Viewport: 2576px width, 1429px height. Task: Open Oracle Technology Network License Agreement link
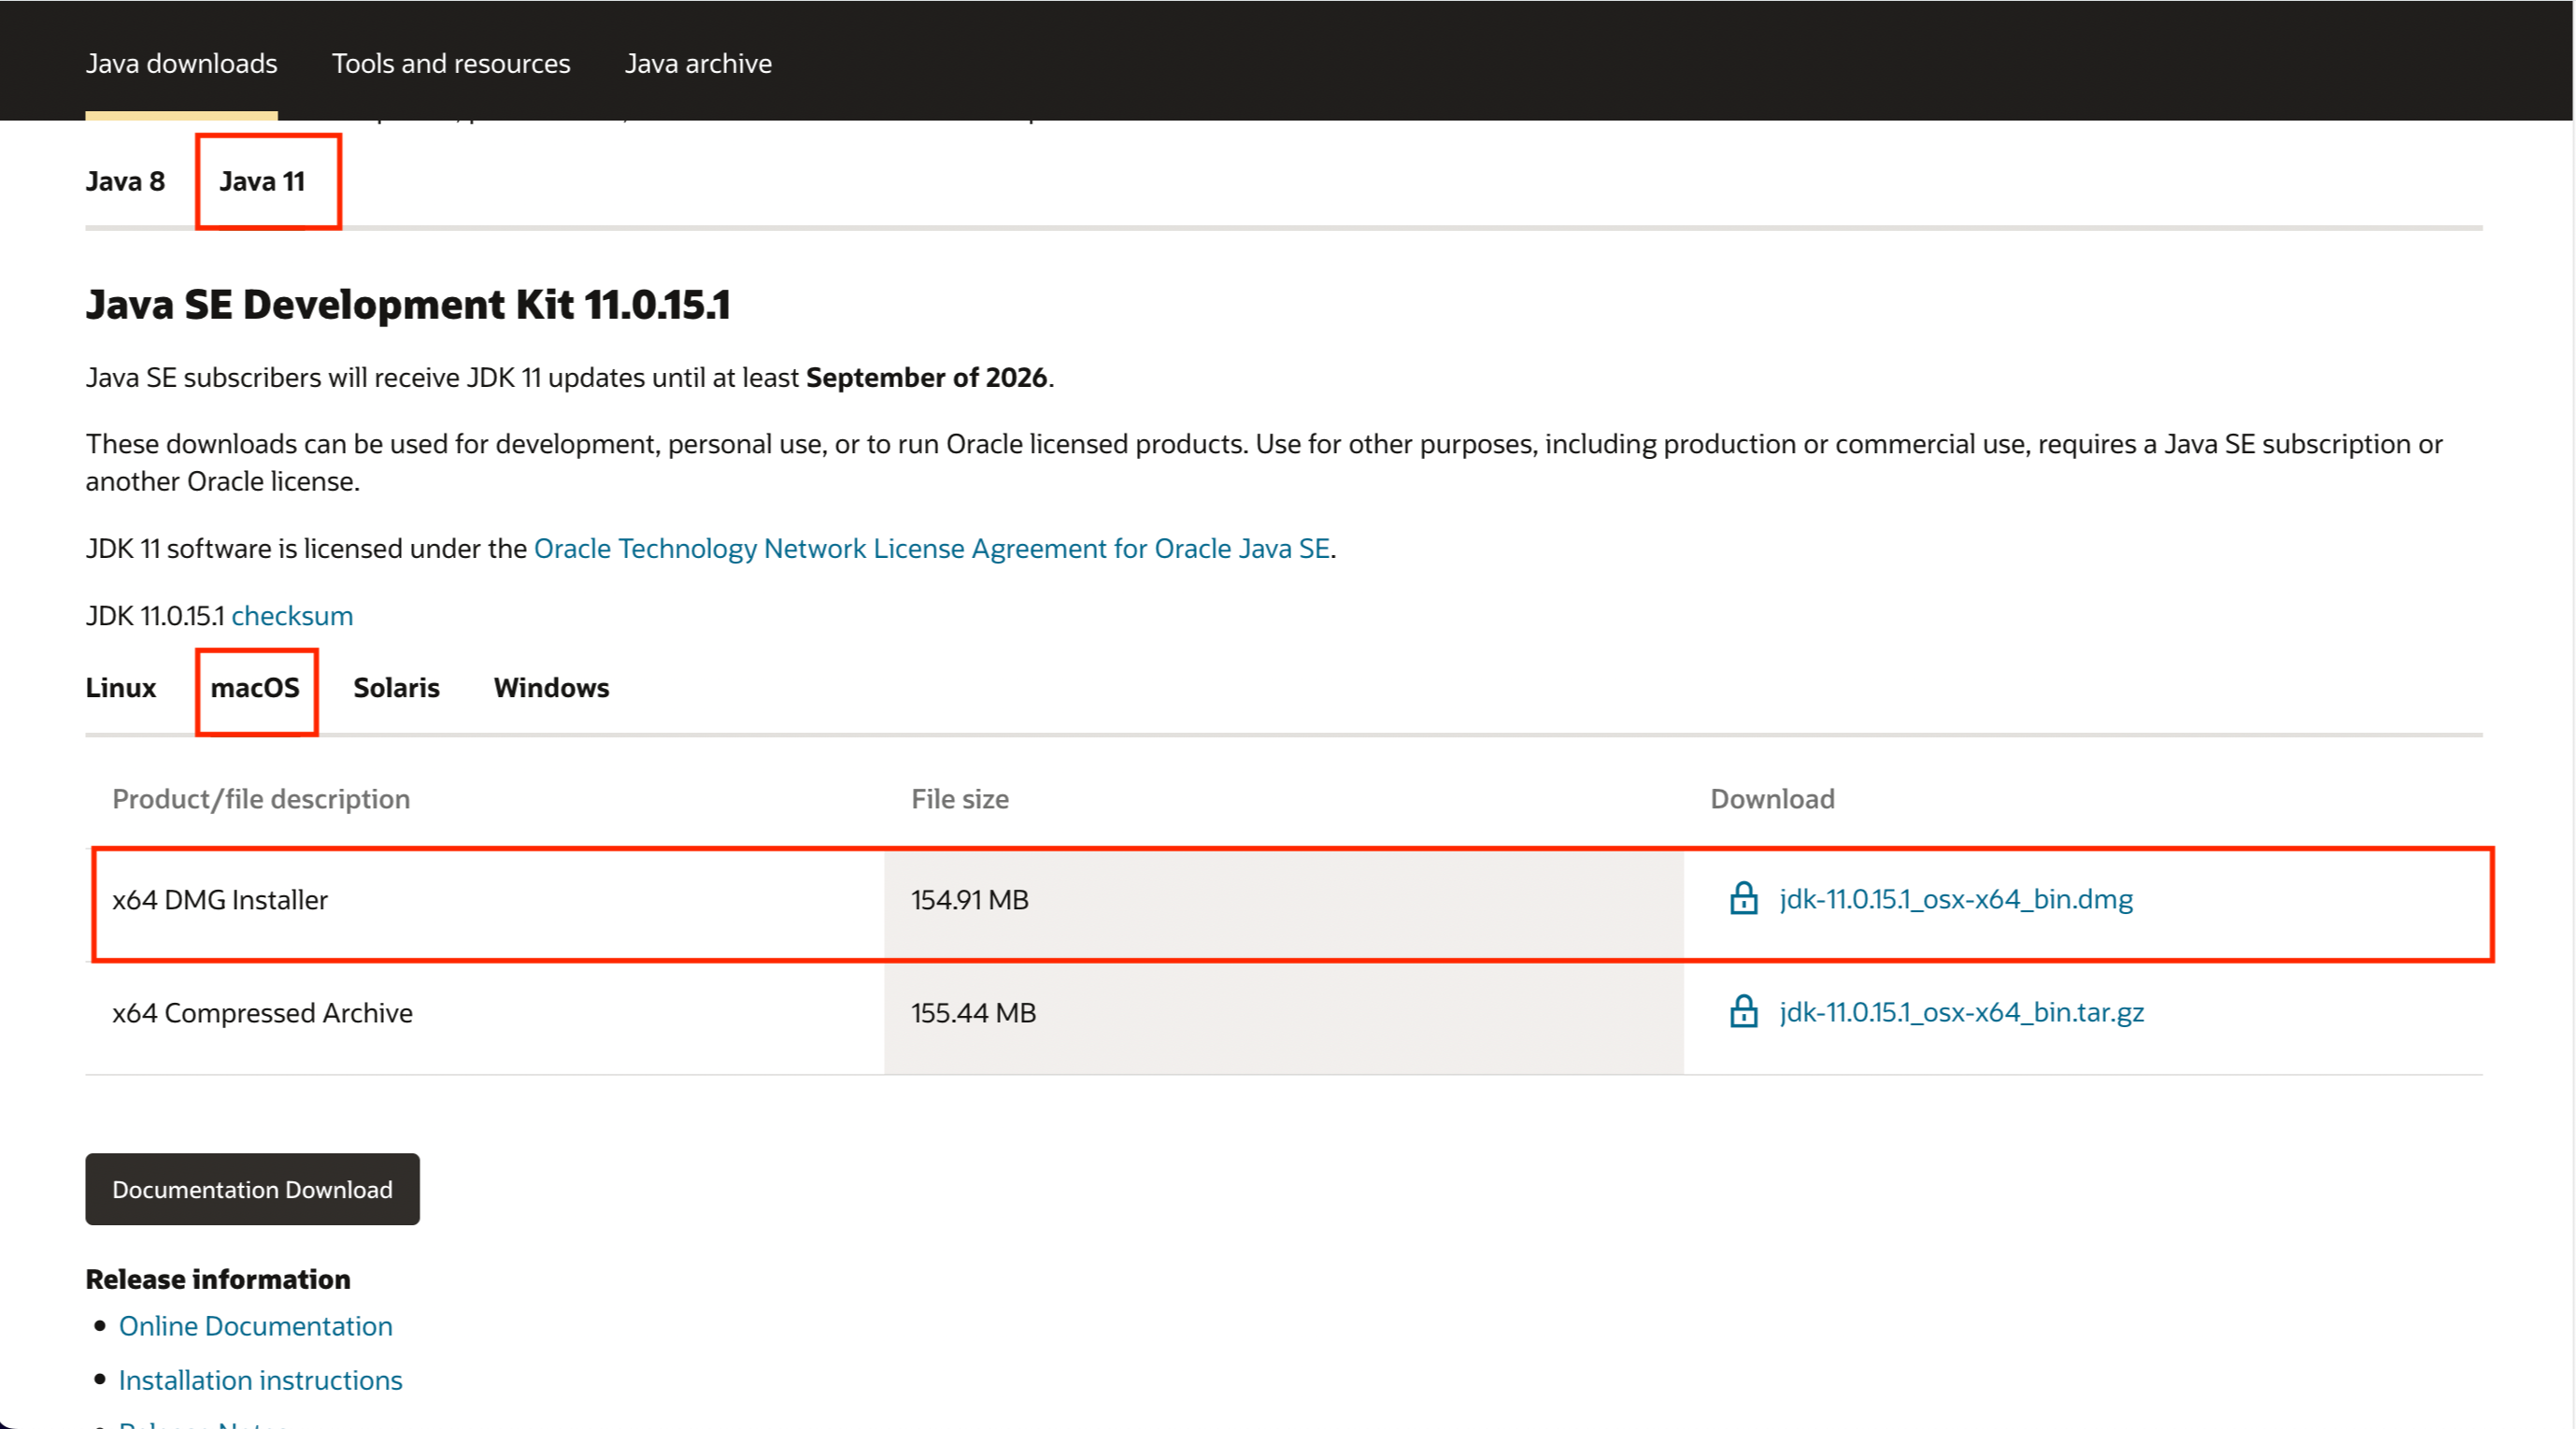coord(931,548)
